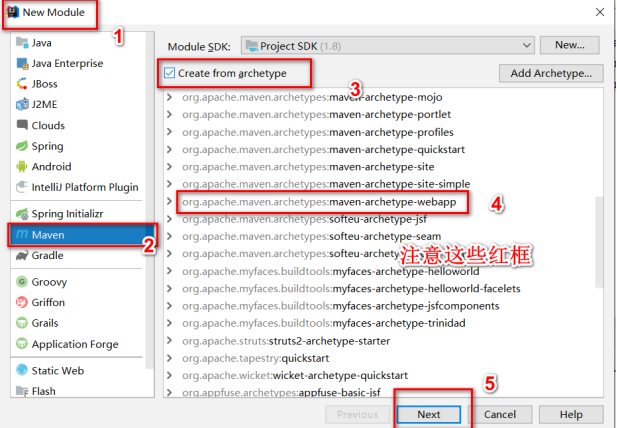This screenshot has height=428, width=617.
Task: Click the Grails icon
Action: [22, 323]
